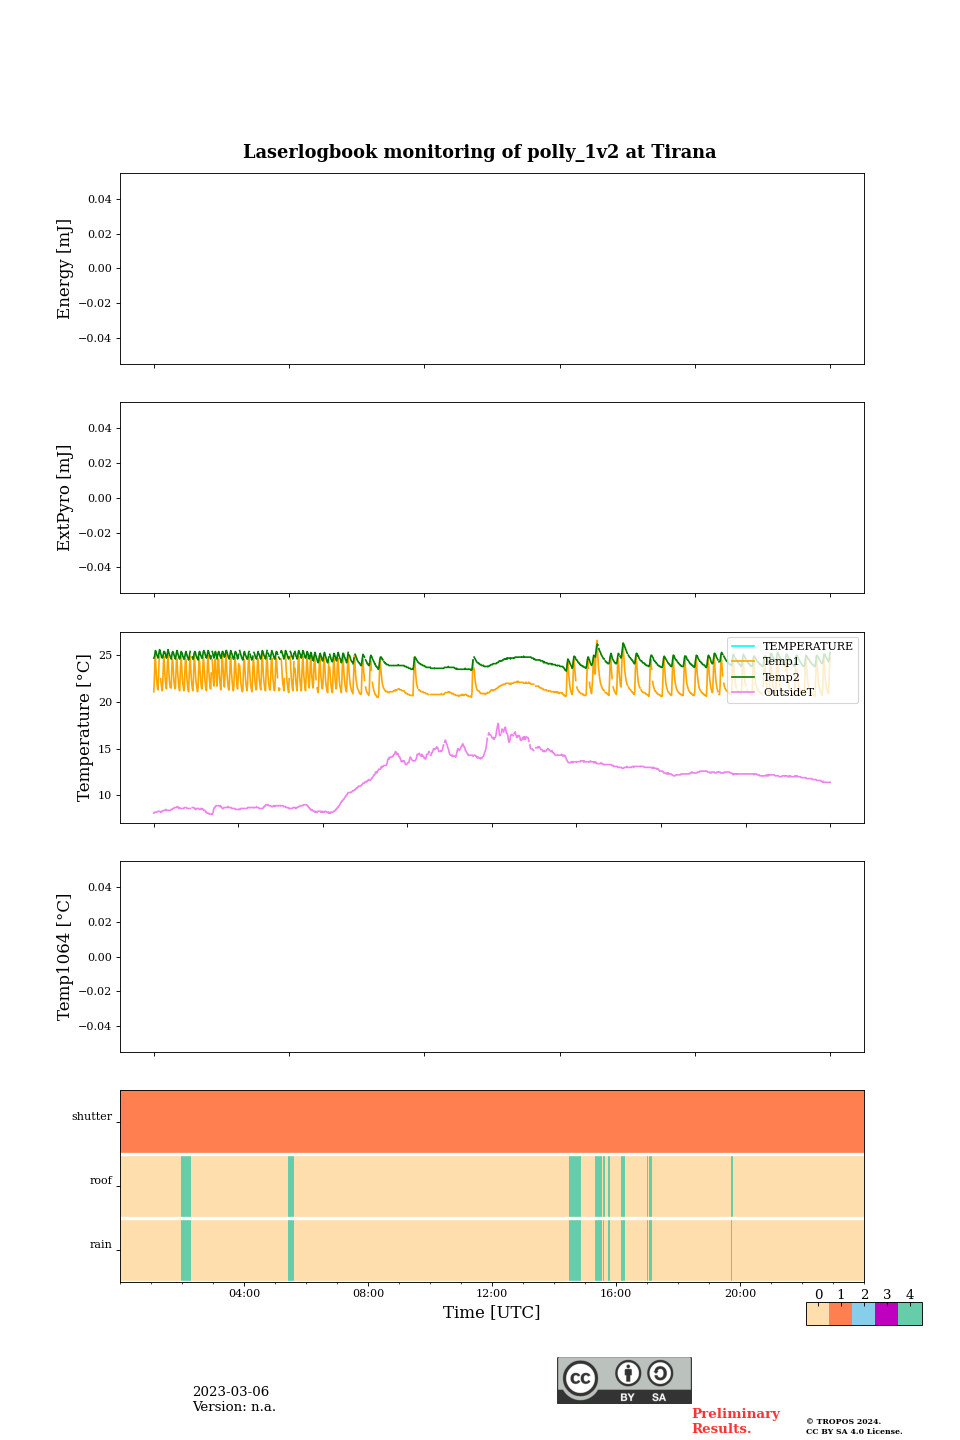The width and height of the screenshot is (960, 1440).
Task: Click the pink OutsideT curve peak
Action: 498,725
